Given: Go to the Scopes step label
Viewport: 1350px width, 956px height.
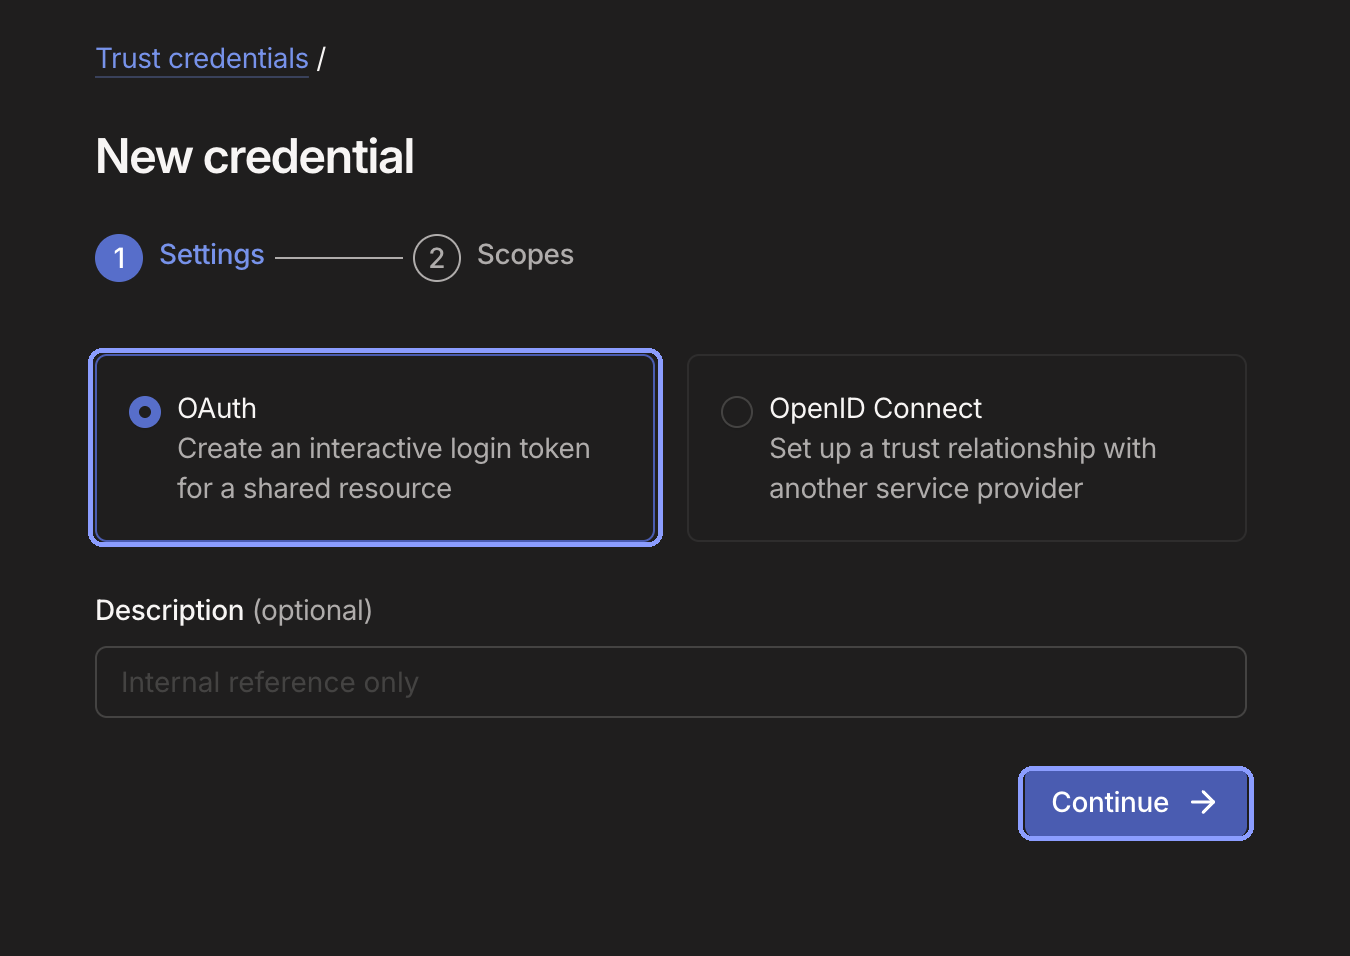Looking at the screenshot, I should click(525, 255).
